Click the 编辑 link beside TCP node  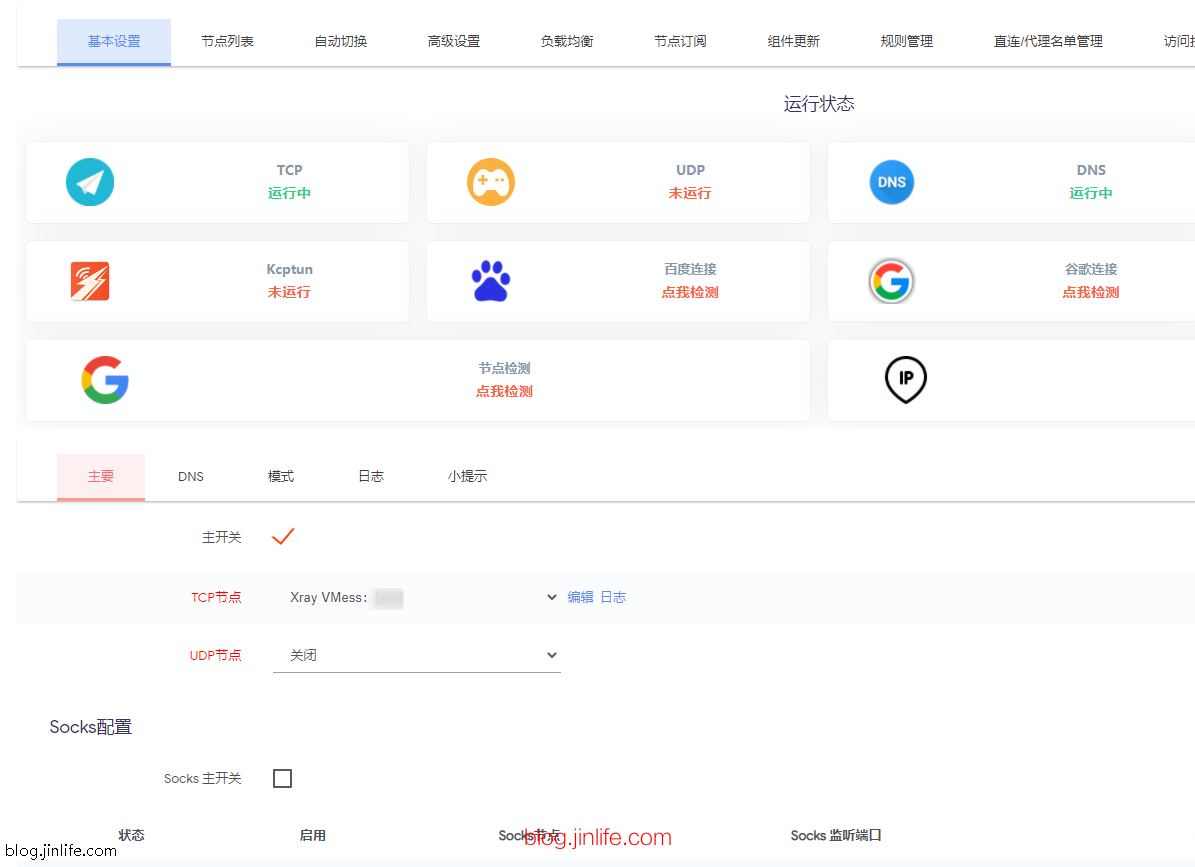click(x=580, y=597)
